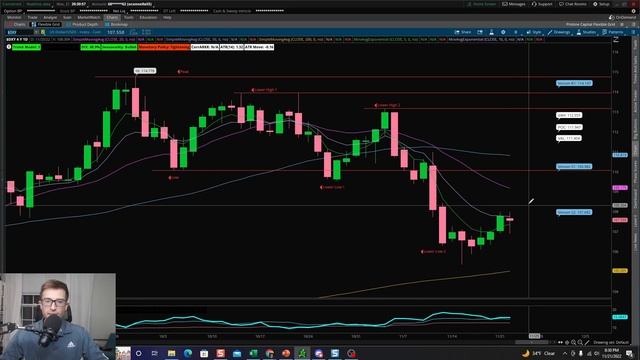Open Microsoft Edge from the taskbar
This screenshot has width=640, height=360.
pyautogui.click(x=188, y=353)
